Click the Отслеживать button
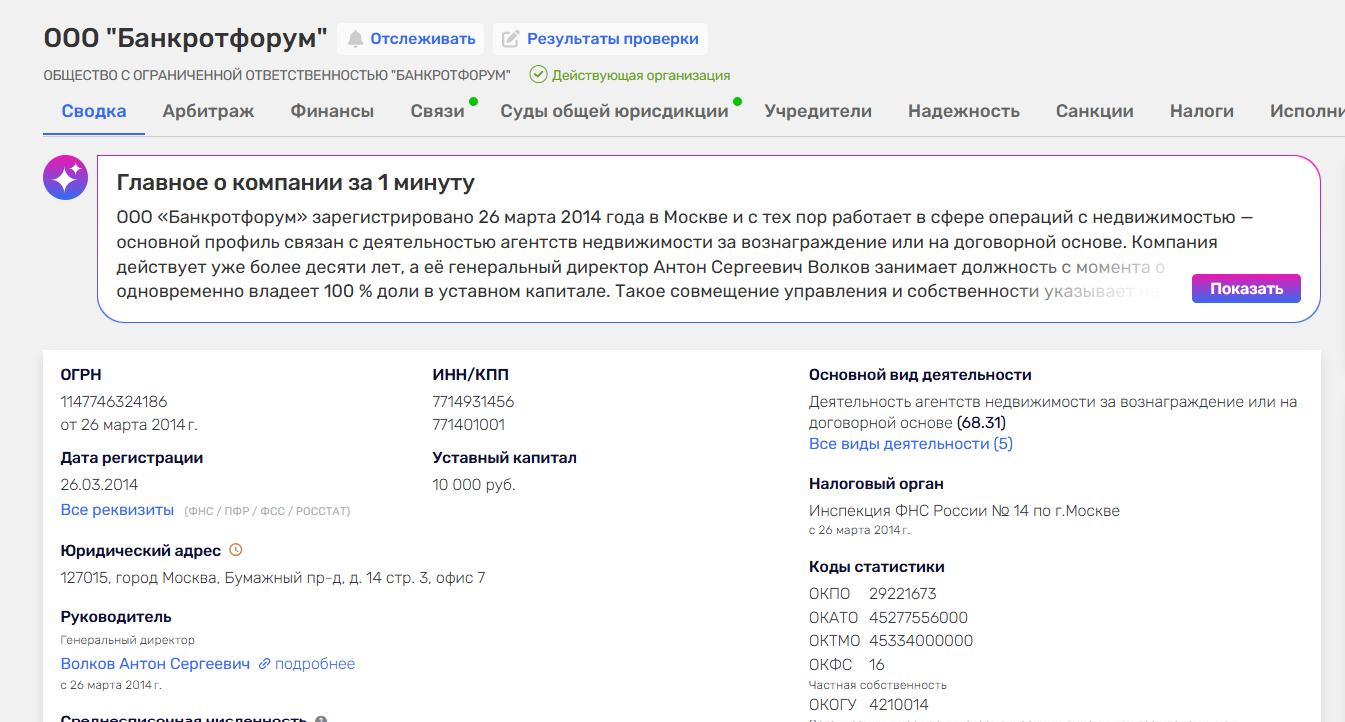Image resolution: width=1345 pixels, height=722 pixels. pyautogui.click(x=411, y=39)
